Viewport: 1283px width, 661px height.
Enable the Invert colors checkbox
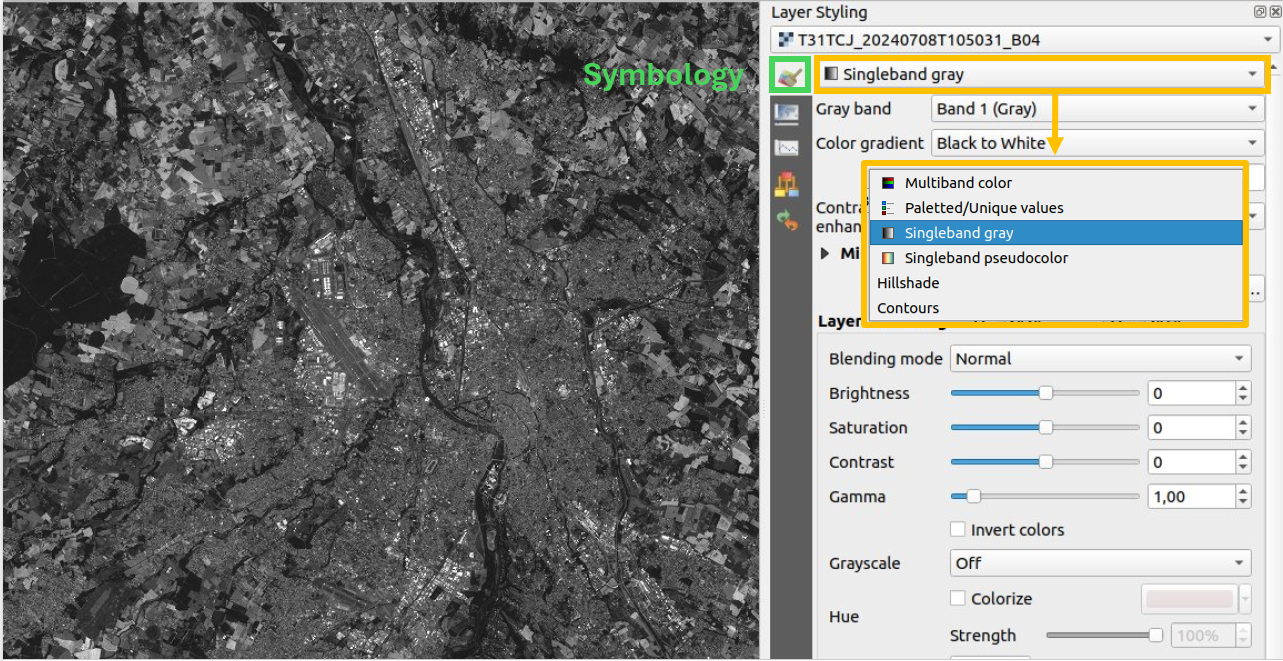pos(958,530)
